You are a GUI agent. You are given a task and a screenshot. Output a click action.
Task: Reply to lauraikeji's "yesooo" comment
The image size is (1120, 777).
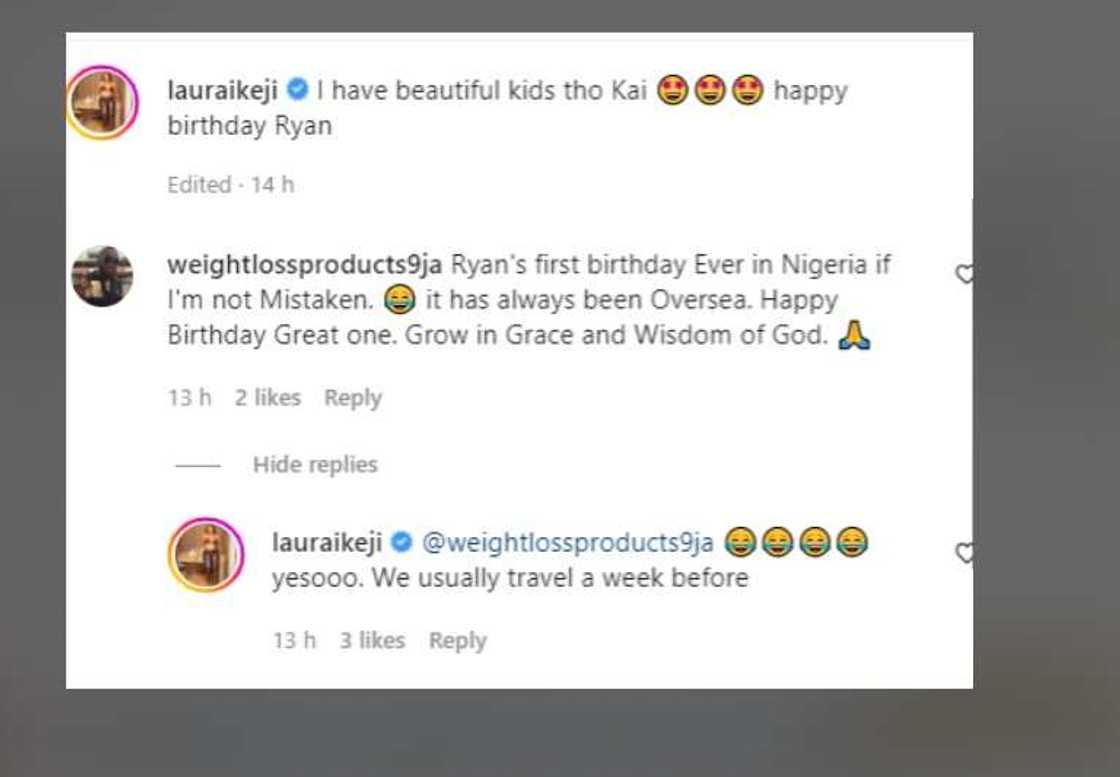[457, 641]
